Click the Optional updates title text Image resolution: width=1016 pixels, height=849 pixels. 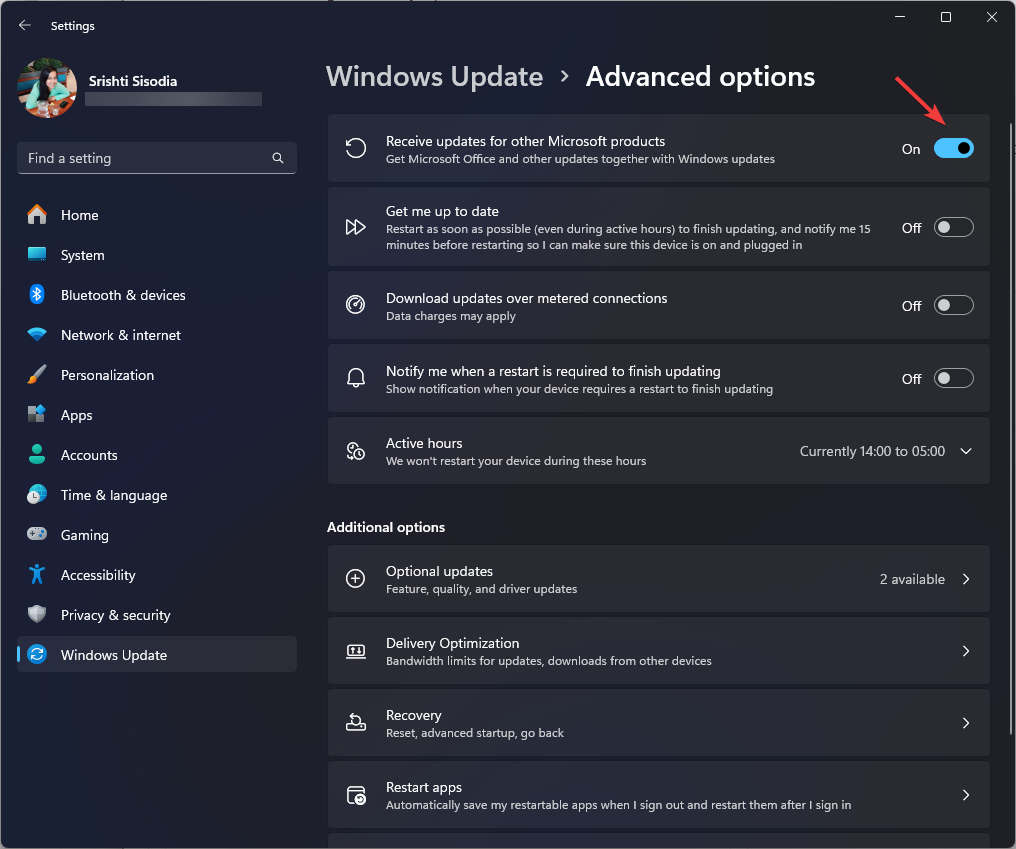tap(439, 572)
